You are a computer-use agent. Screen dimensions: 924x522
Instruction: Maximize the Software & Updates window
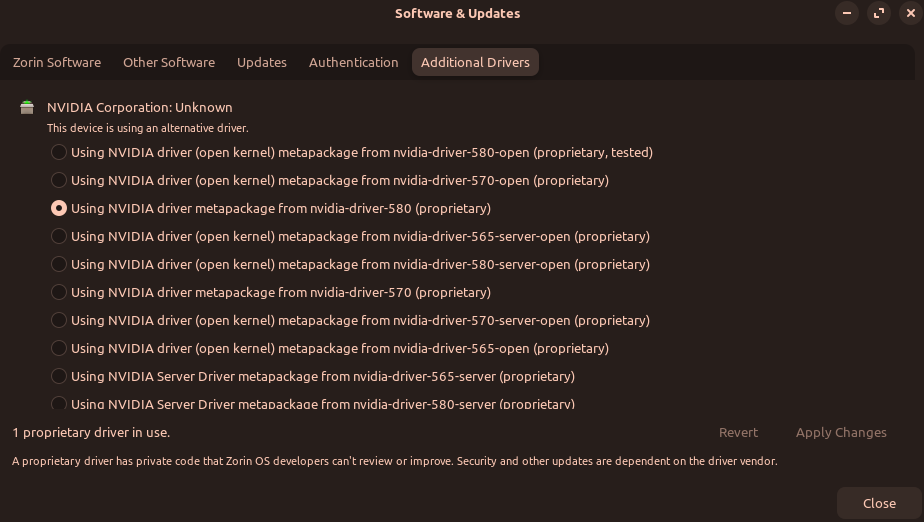[x=879, y=13]
